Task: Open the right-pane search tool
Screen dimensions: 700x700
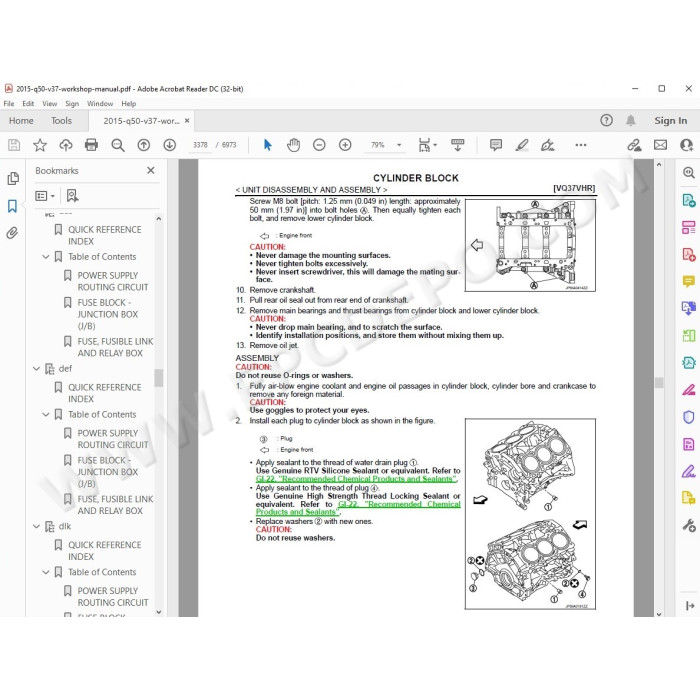Action: click(x=689, y=173)
